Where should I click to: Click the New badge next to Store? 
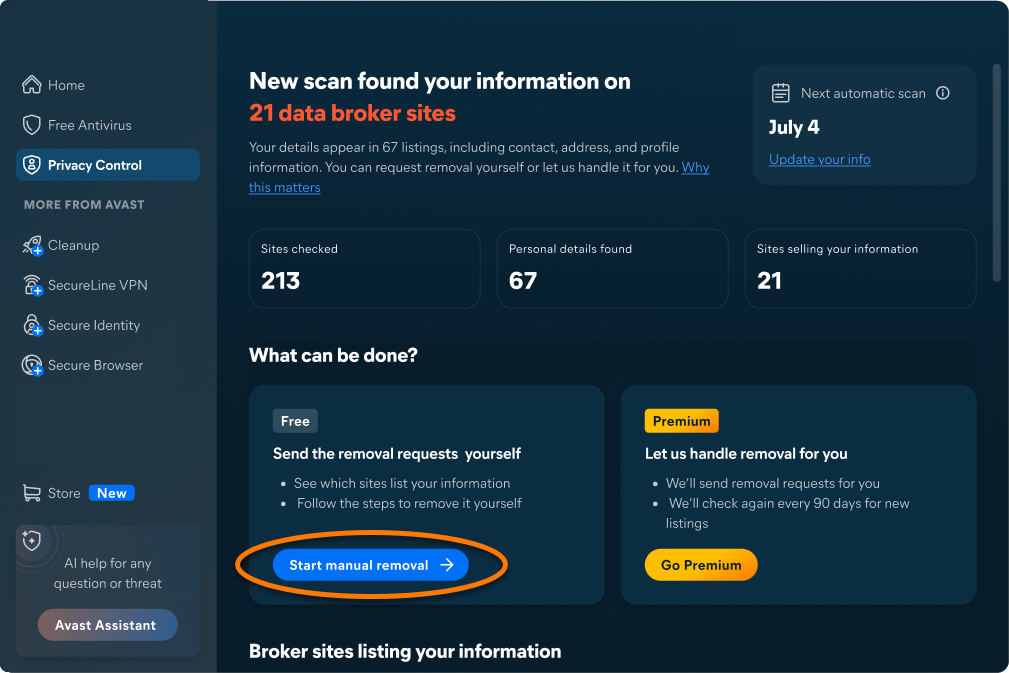click(x=111, y=493)
